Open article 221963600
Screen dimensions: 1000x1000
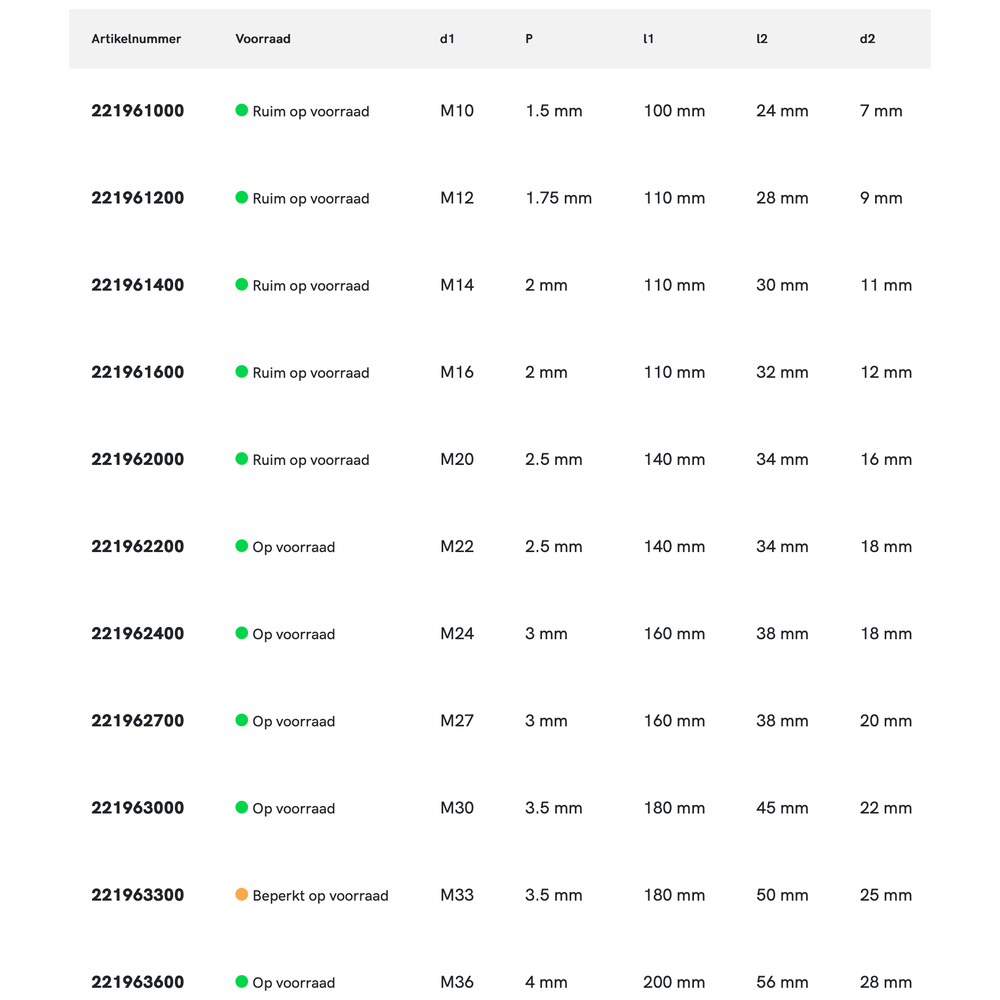tap(138, 982)
